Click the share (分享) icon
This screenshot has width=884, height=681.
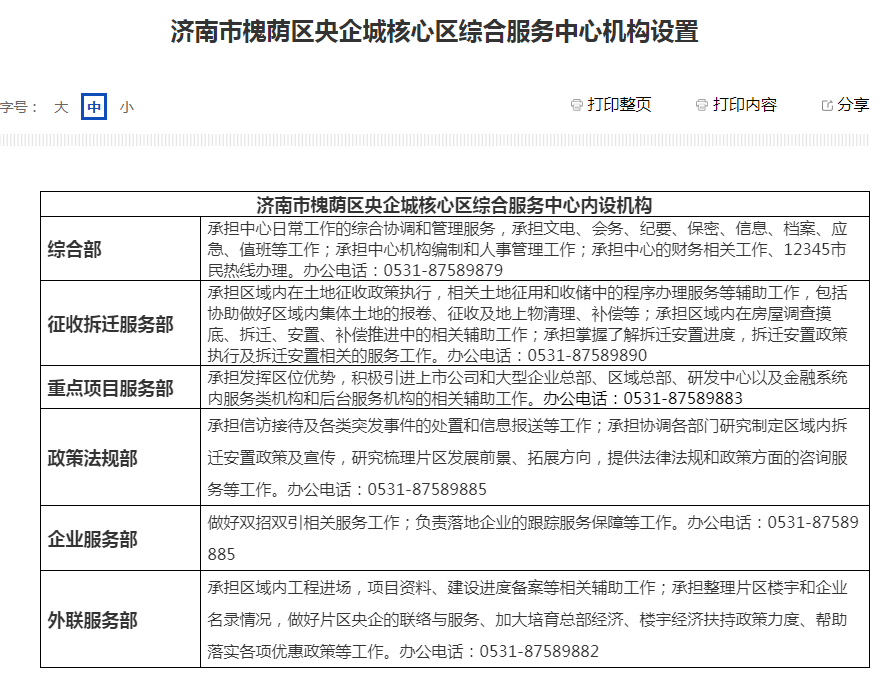pos(827,105)
